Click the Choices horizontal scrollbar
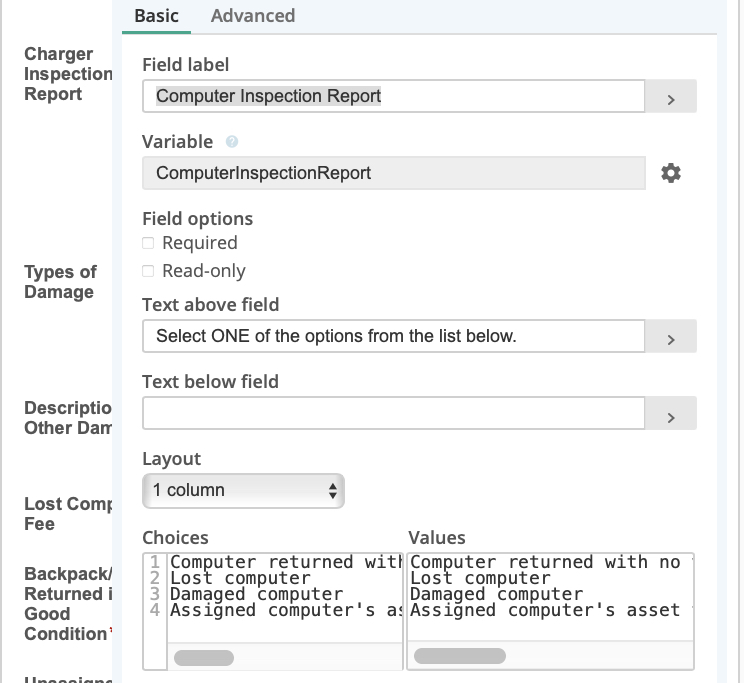 (x=204, y=658)
